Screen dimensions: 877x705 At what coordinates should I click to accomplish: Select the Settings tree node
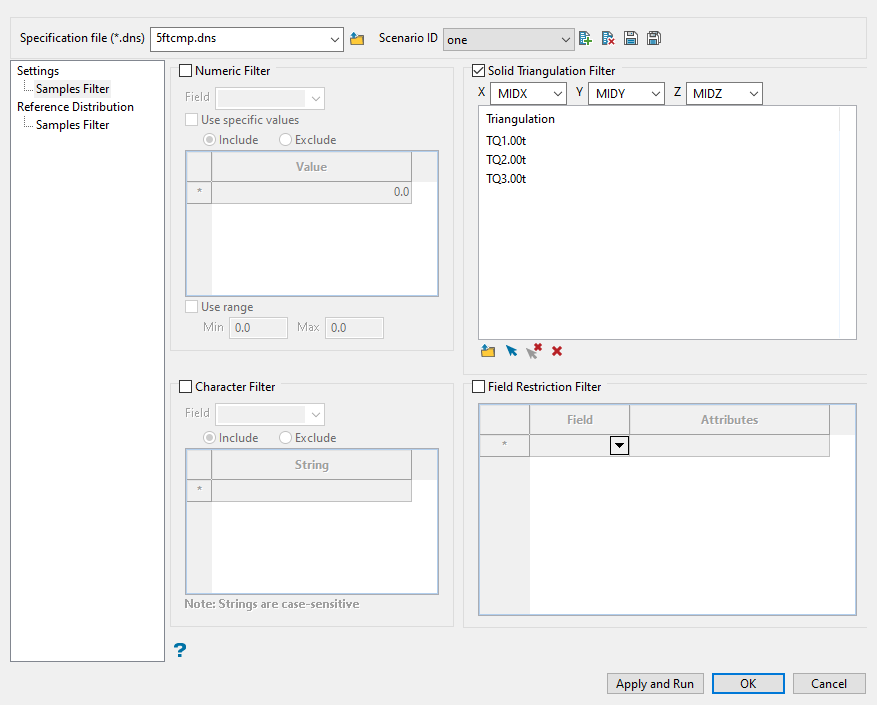pyautogui.click(x=38, y=71)
